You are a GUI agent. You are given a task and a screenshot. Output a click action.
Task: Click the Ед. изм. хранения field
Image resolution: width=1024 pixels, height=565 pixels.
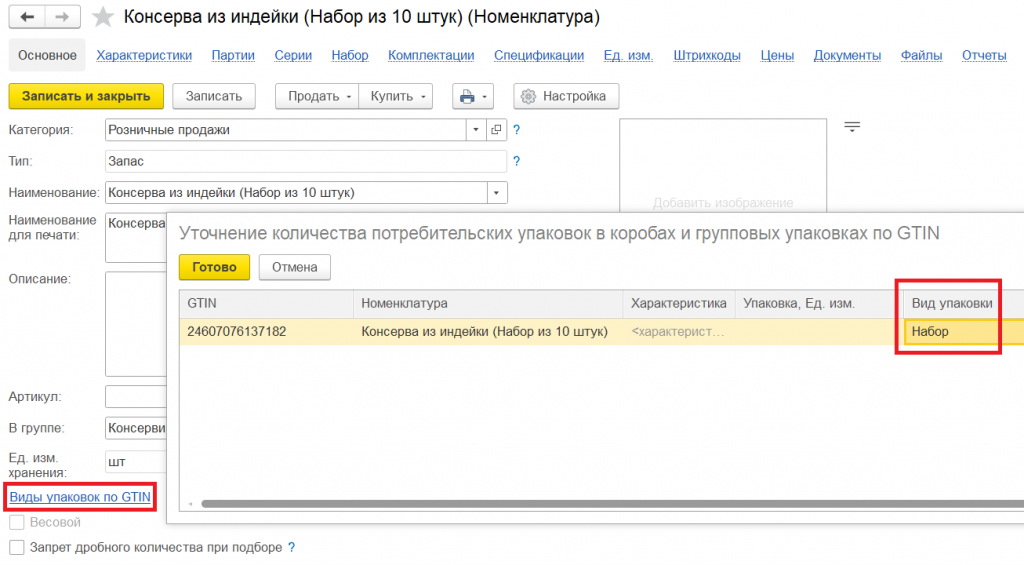pos(136,462)
